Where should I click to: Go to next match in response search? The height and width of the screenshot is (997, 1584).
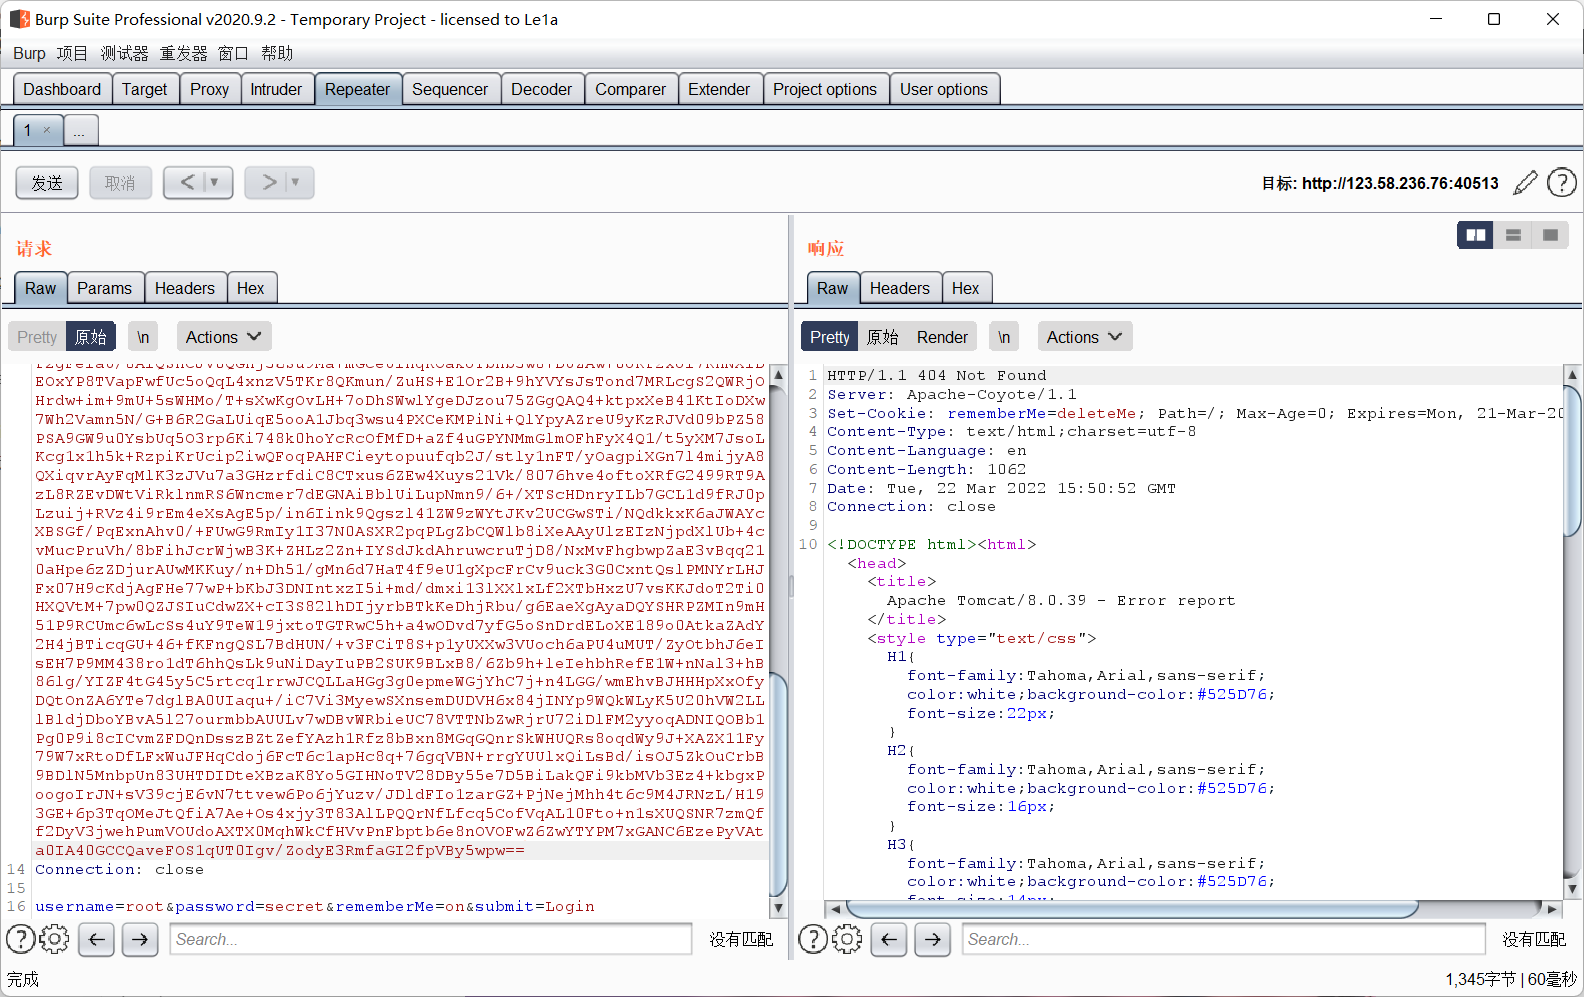[933, 939]
